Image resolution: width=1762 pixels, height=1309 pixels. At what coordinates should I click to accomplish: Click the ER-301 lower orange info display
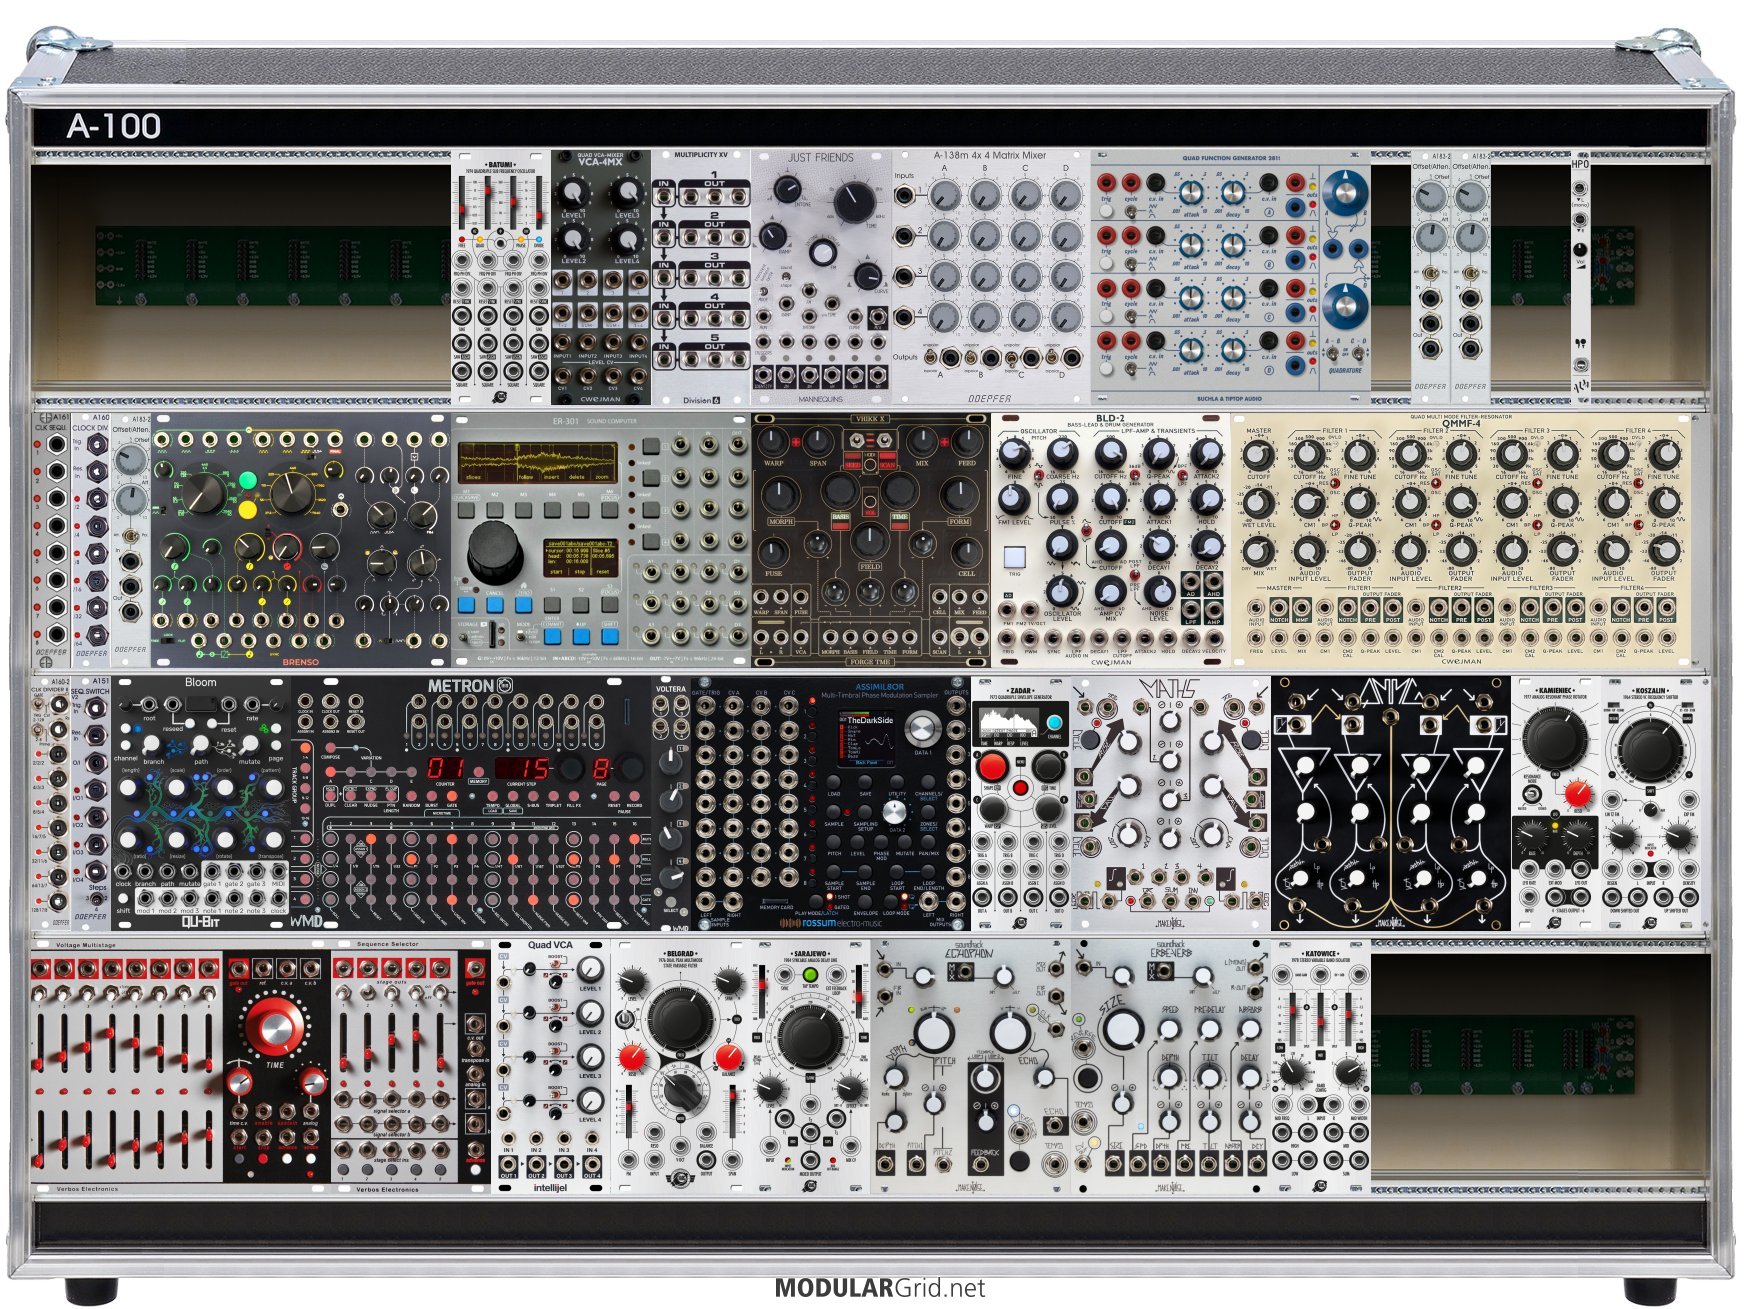(579, 557)
